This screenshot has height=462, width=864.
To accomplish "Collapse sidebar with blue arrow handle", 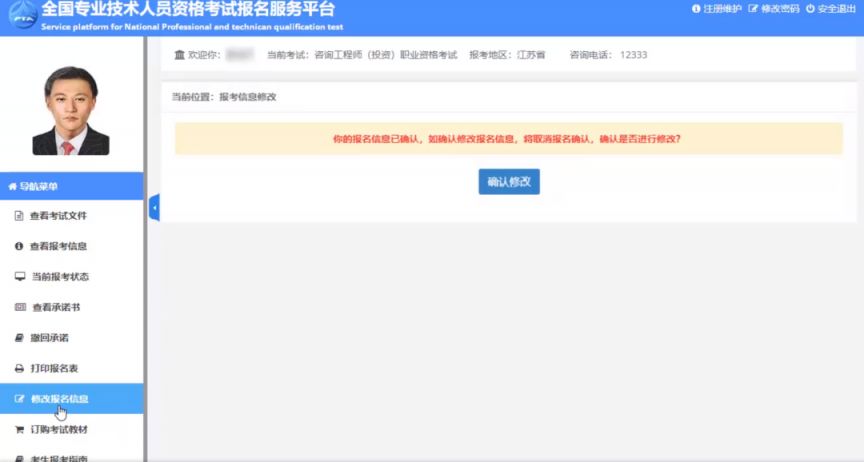I will click(x=154, y=207).
